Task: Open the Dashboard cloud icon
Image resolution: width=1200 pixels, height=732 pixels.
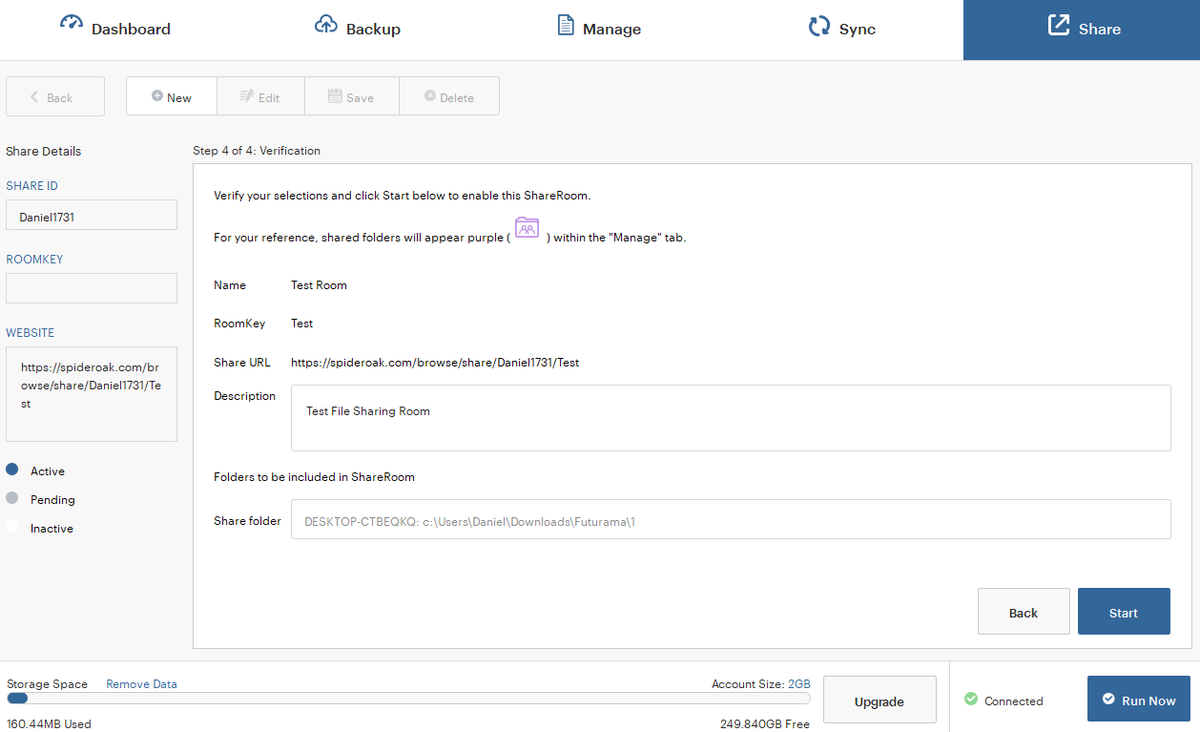Action: (x=71, y=21)
